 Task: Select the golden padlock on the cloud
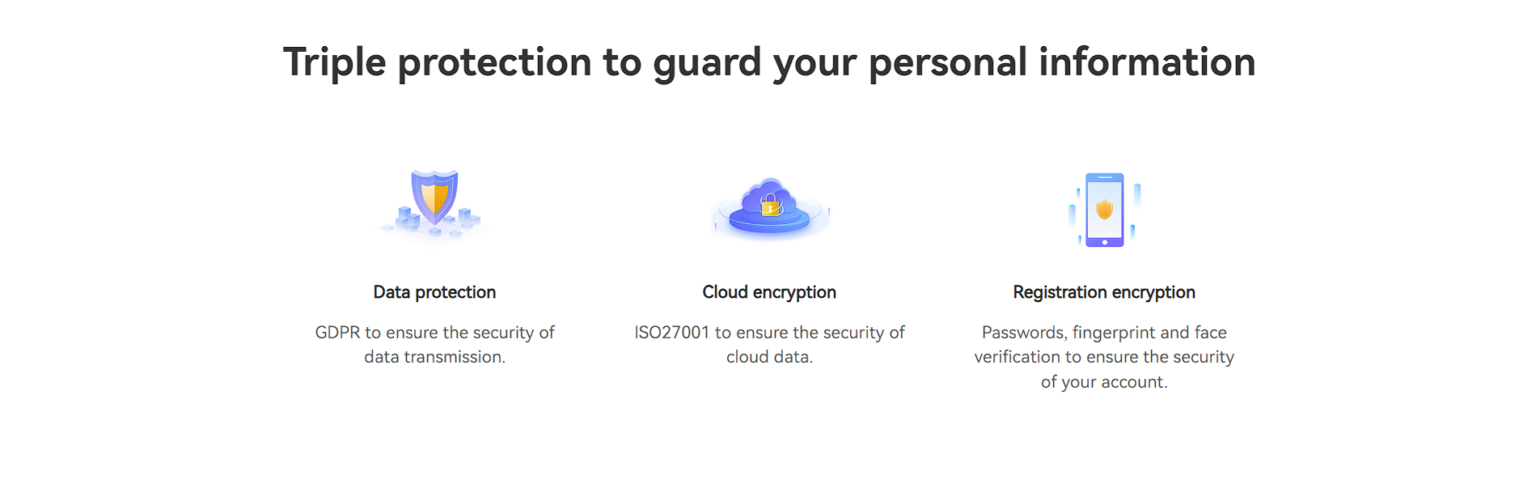pos(769,205)
